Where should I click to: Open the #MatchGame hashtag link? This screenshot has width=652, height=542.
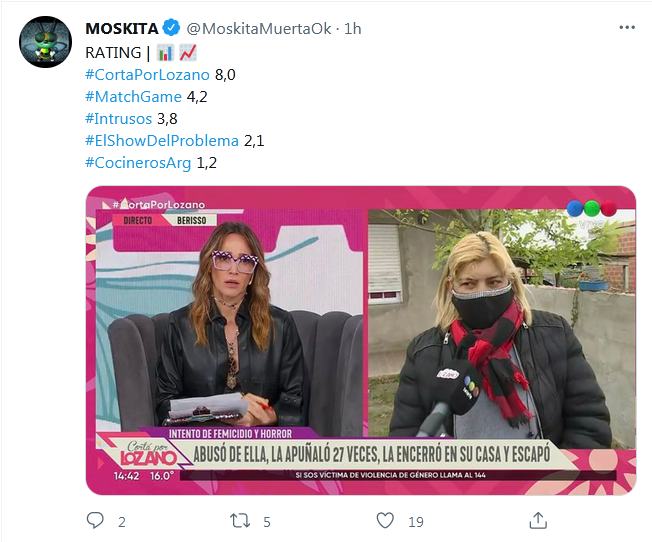tap(133, 97)
